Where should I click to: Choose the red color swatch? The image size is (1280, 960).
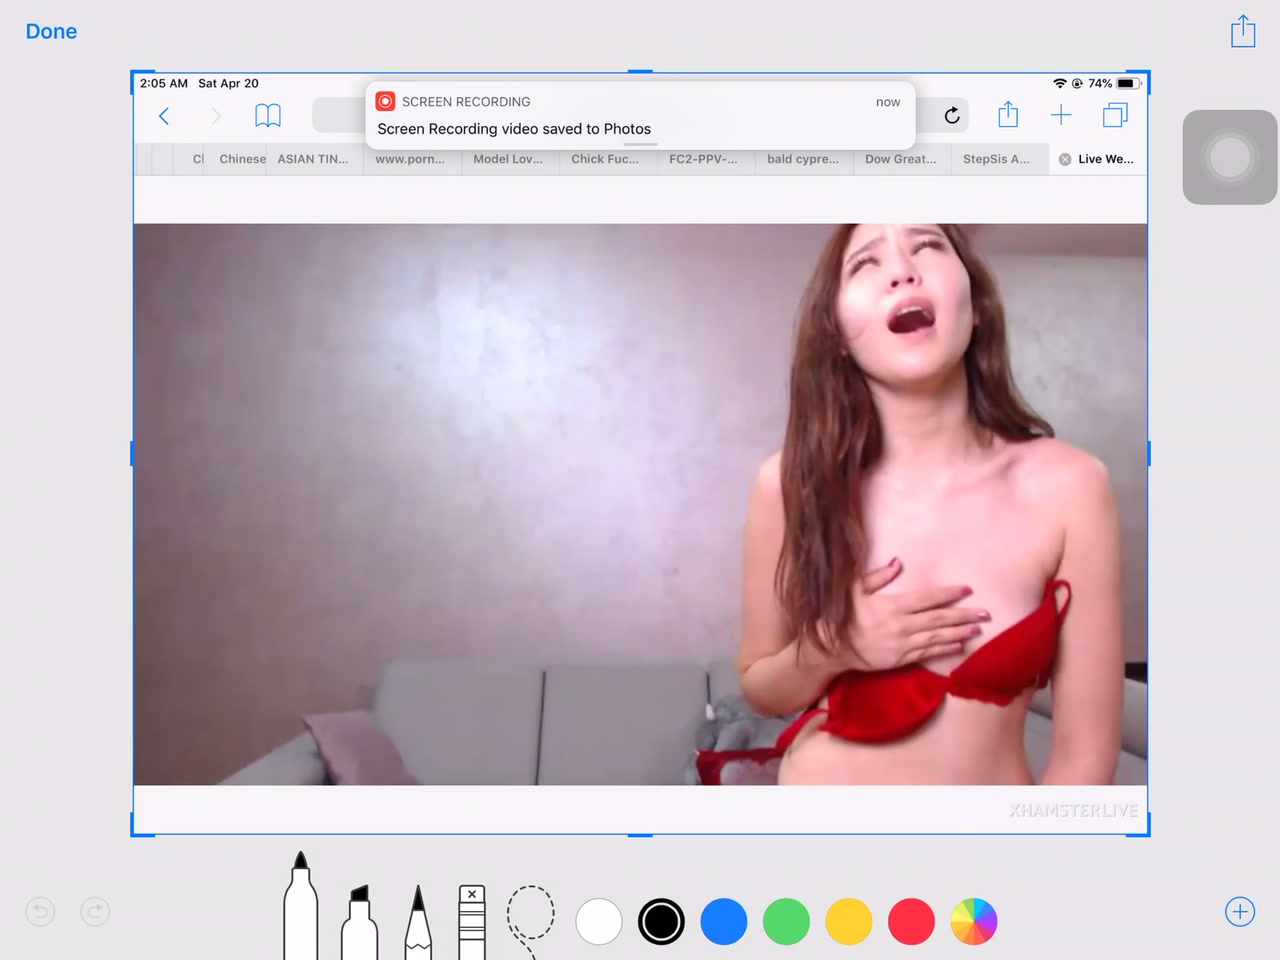(911, 921)
